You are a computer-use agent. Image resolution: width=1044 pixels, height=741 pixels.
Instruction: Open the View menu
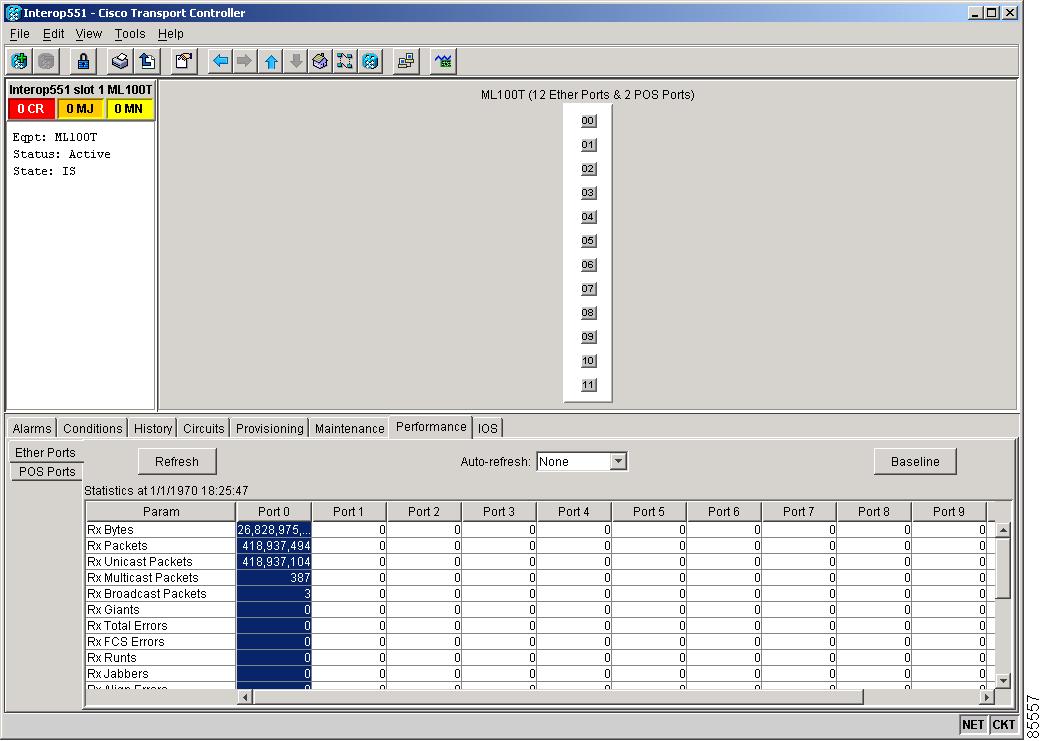point(89,33)
